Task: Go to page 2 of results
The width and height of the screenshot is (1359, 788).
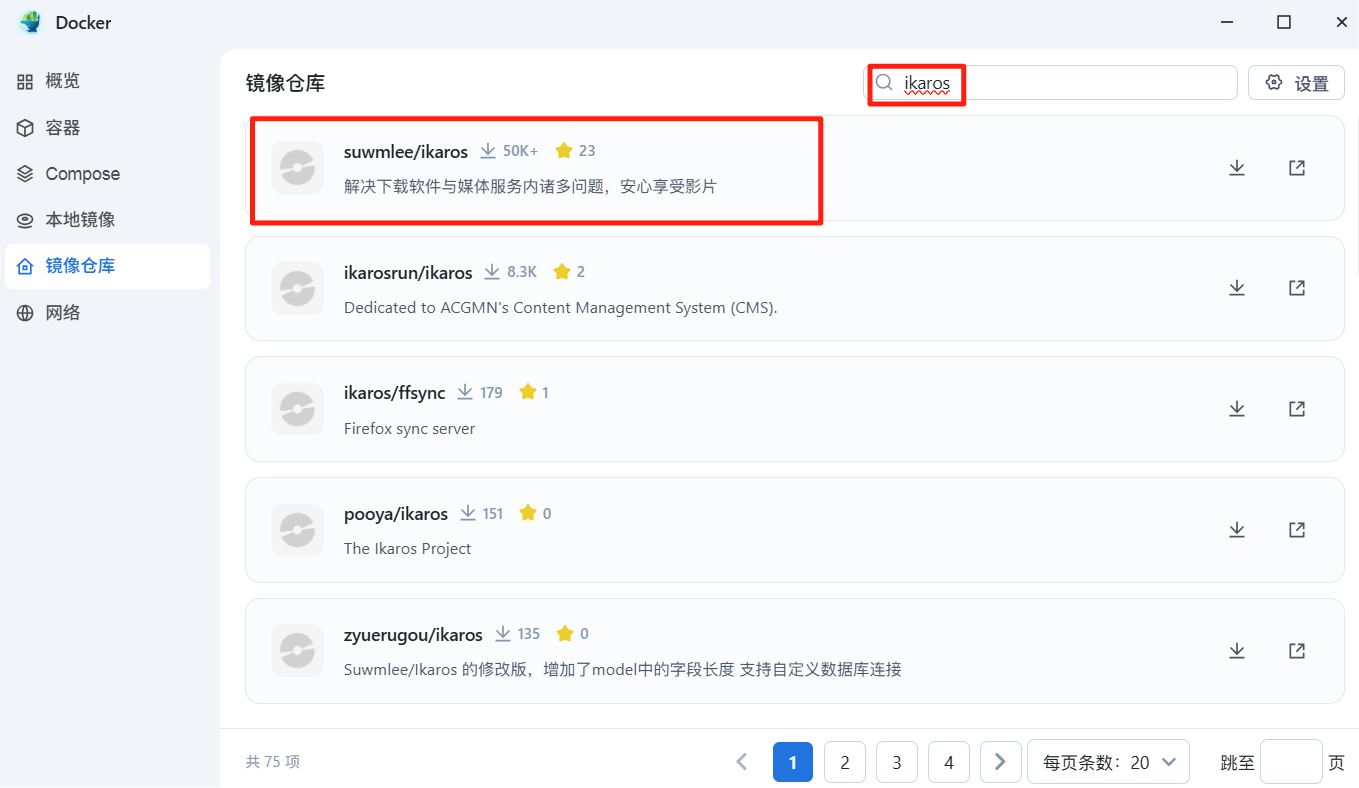Action: (x=845, y=762)
